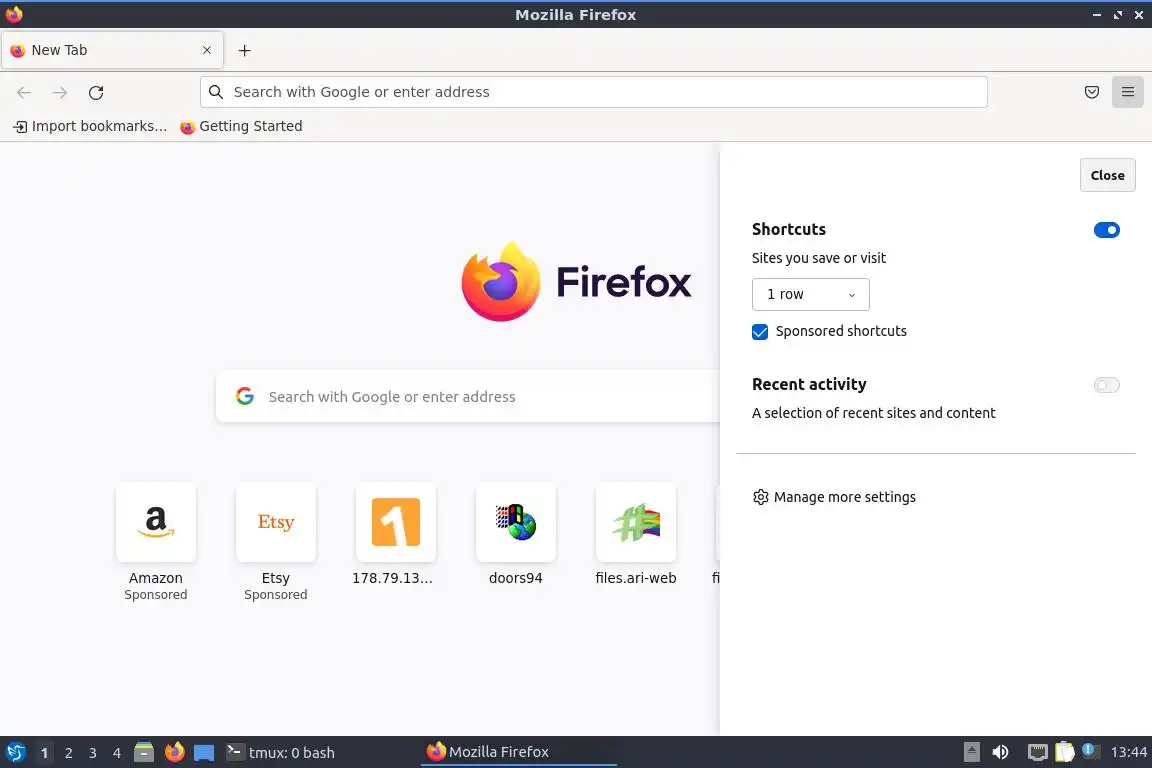Click magnifier icon in address bar
The image size is (1152, 768).
[x=216, y=92]
